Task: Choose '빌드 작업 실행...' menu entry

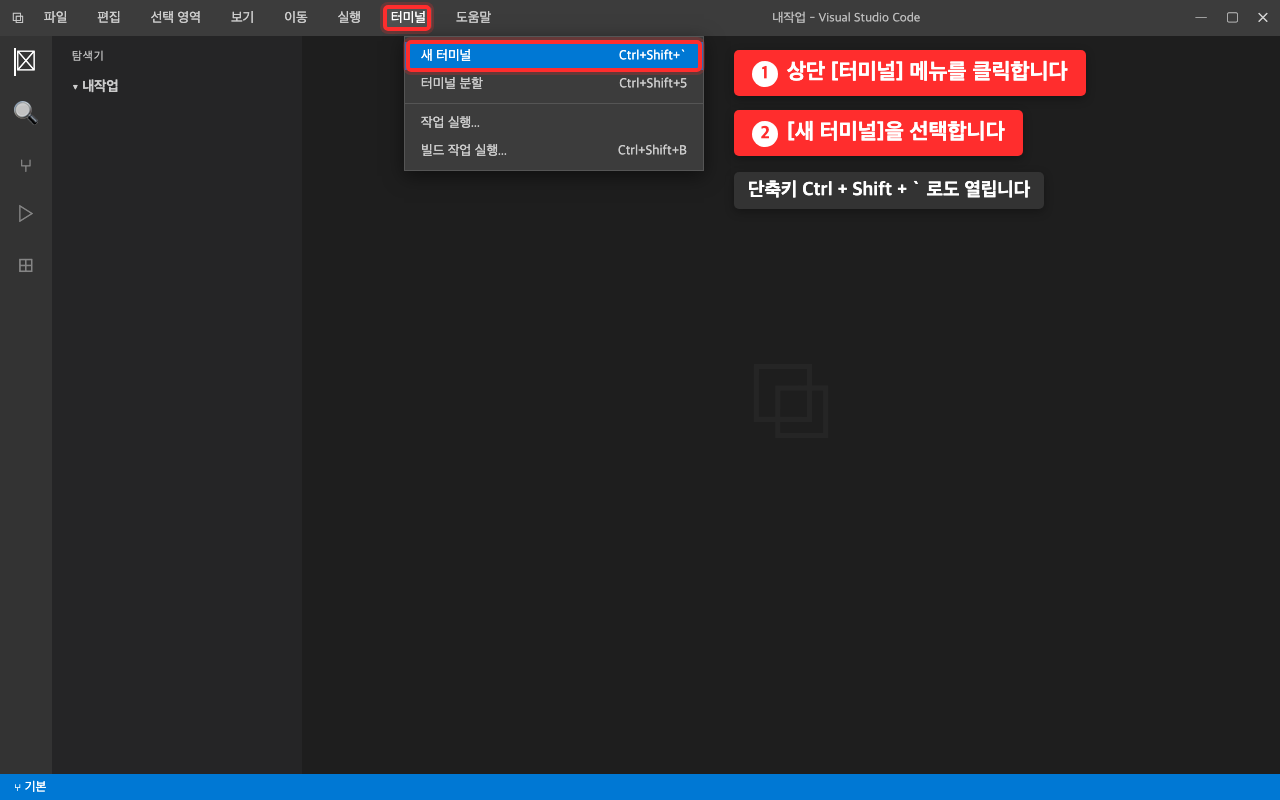Action: coord(554,150)
